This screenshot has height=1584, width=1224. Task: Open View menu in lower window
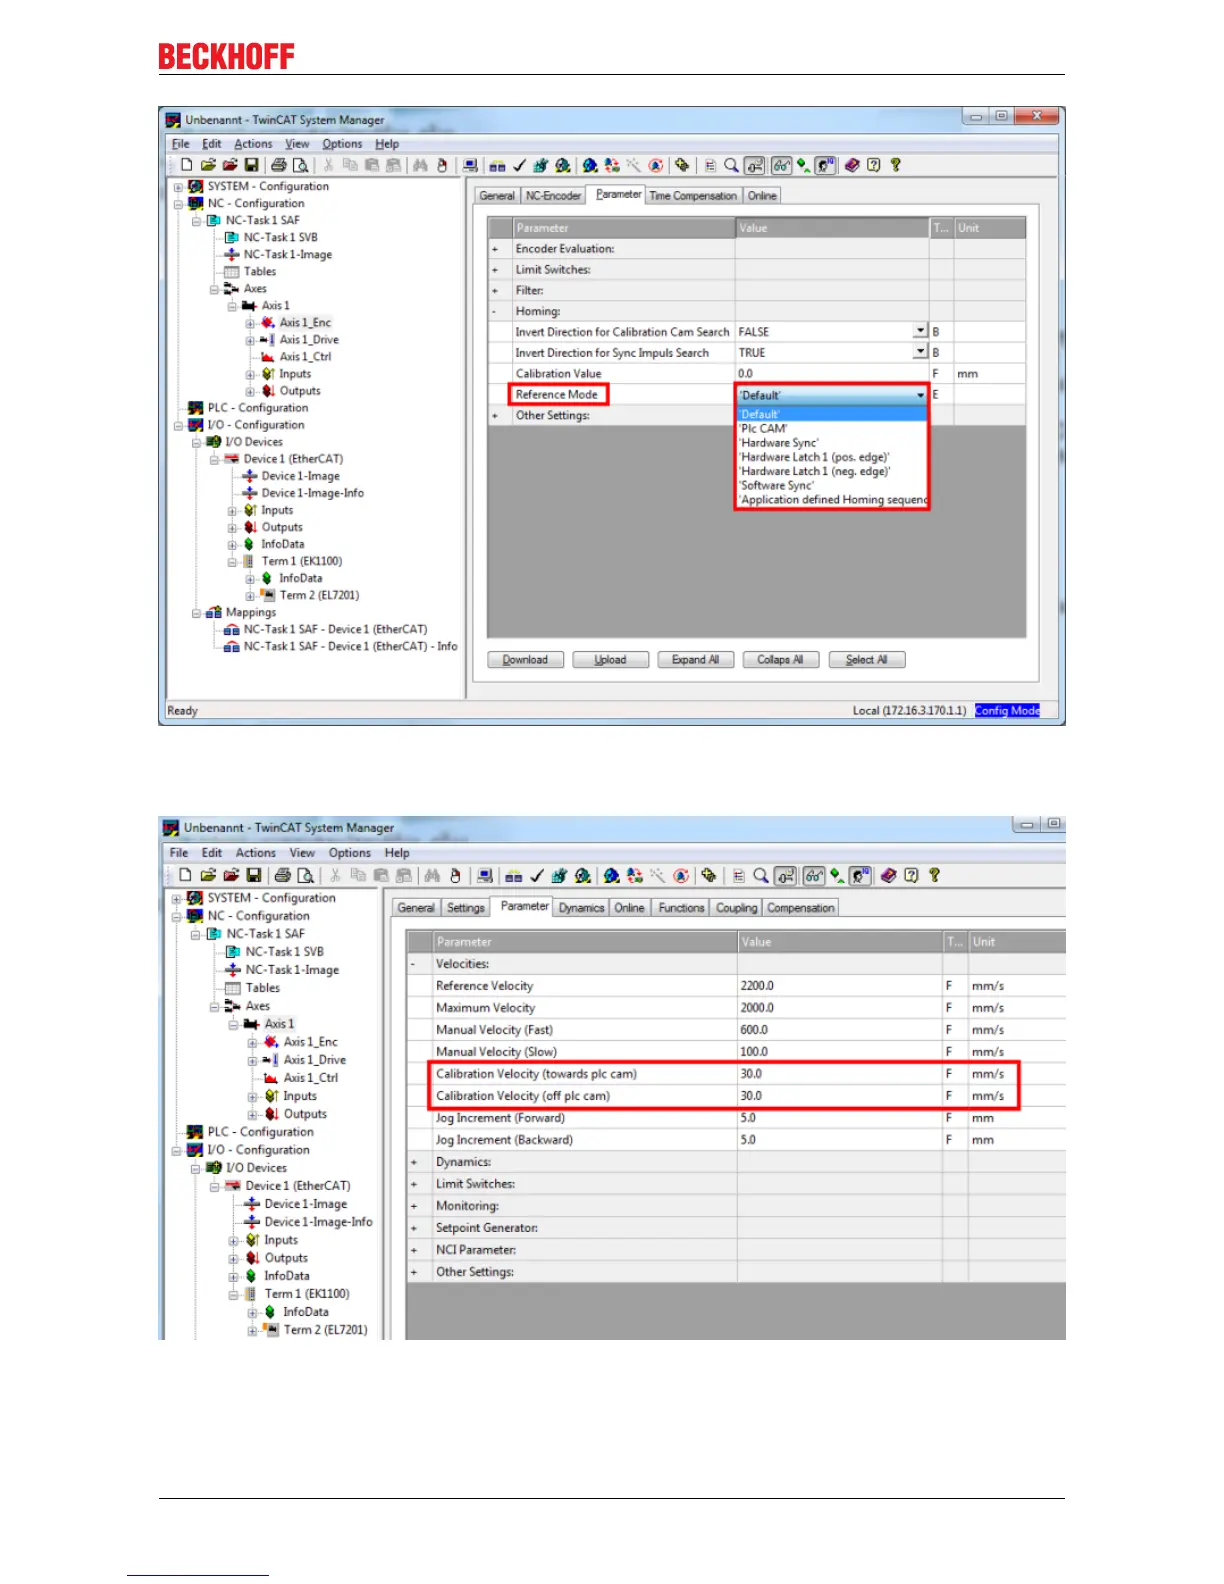coord(302,853)
